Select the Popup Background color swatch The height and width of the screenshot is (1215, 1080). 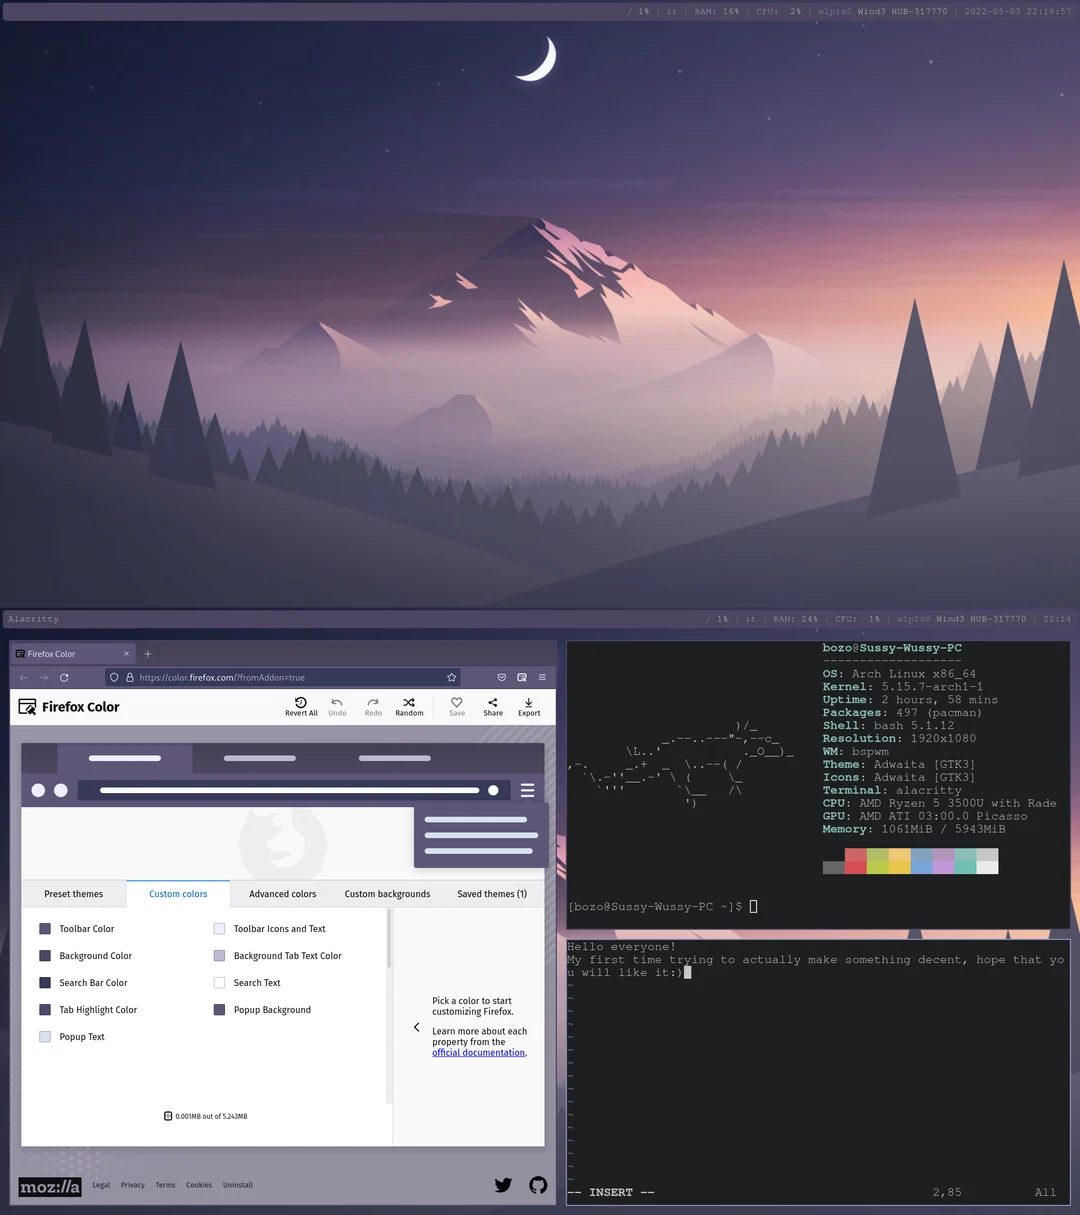pos(219,1009)
